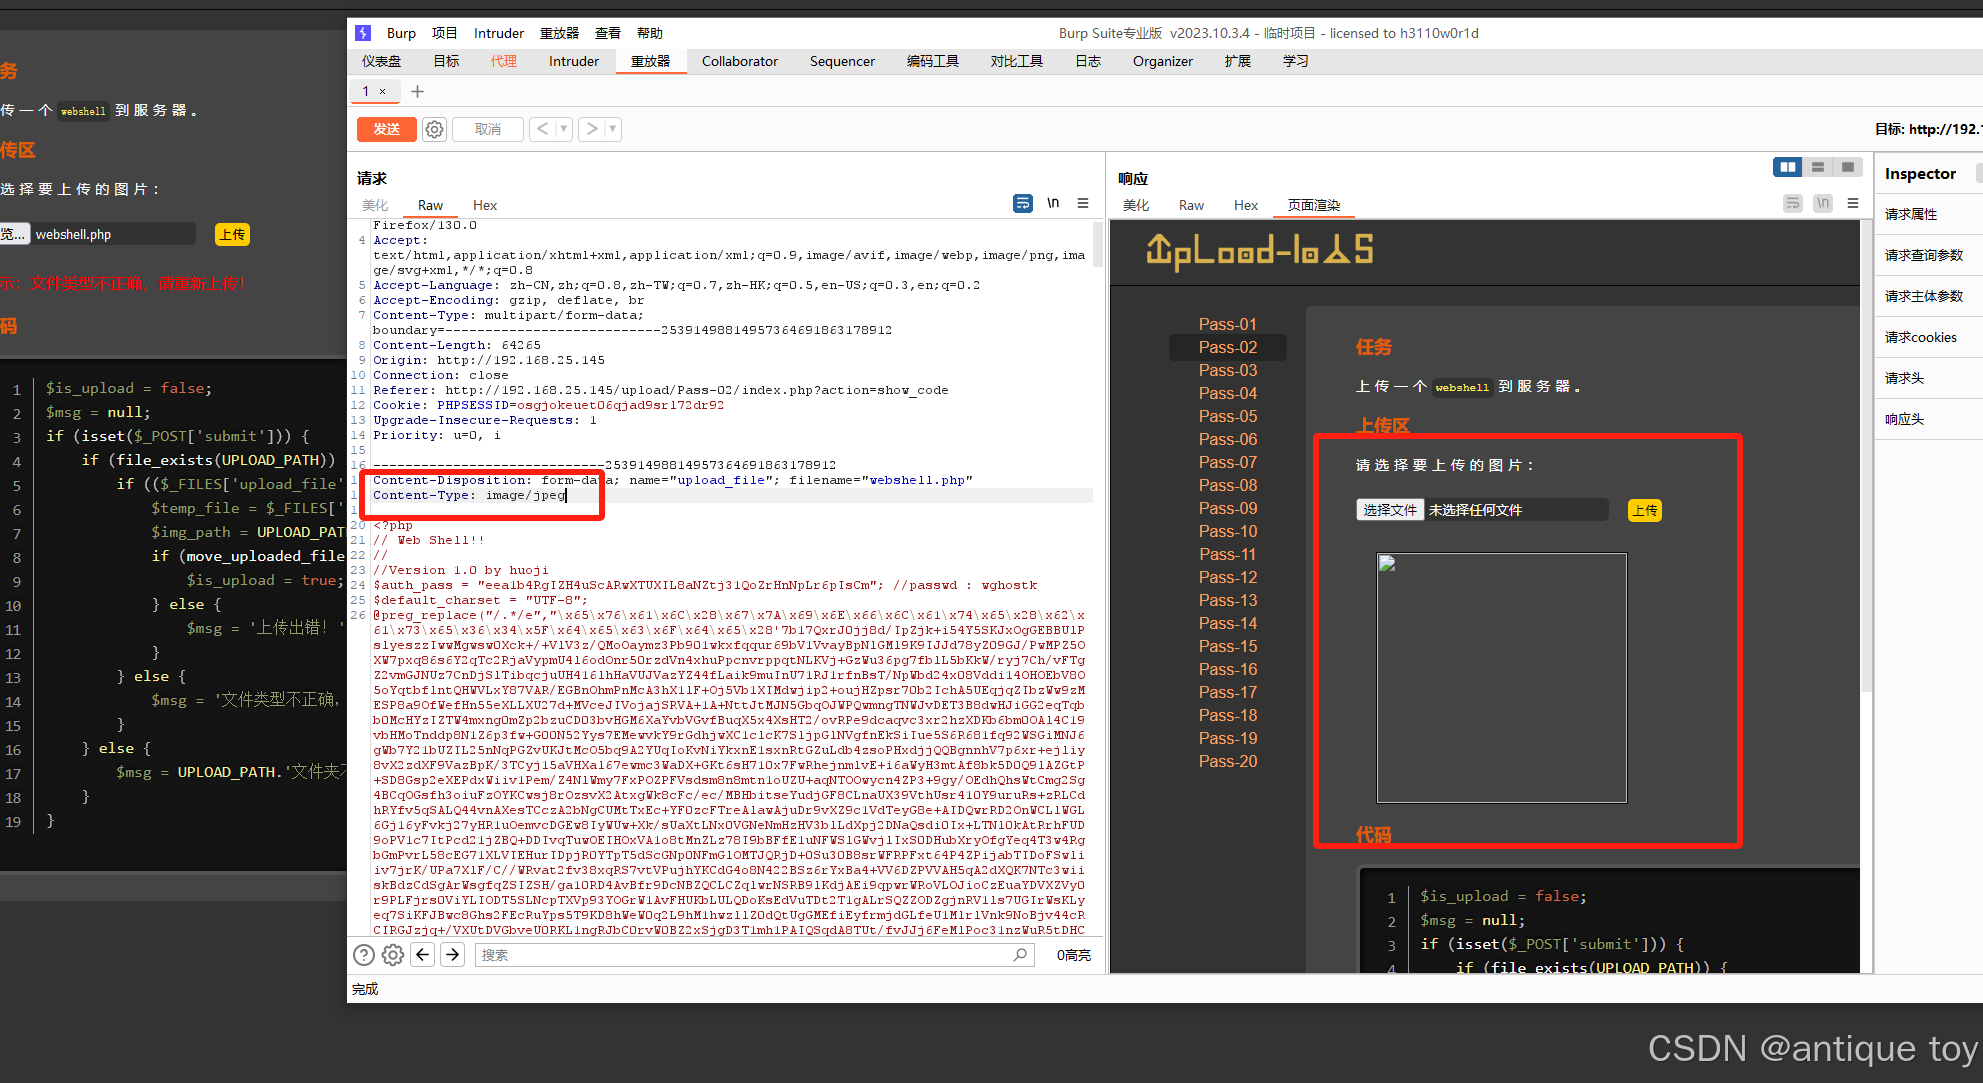Click search help question mark icon
This screenshot has height=1083, width=1983.
364,955
